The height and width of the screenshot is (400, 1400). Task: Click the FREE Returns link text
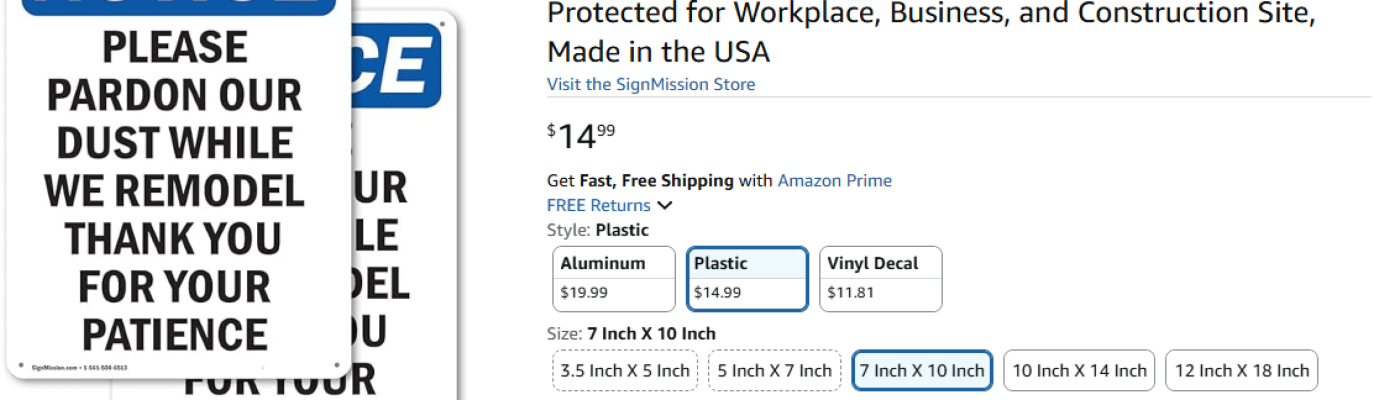[598, 206]
